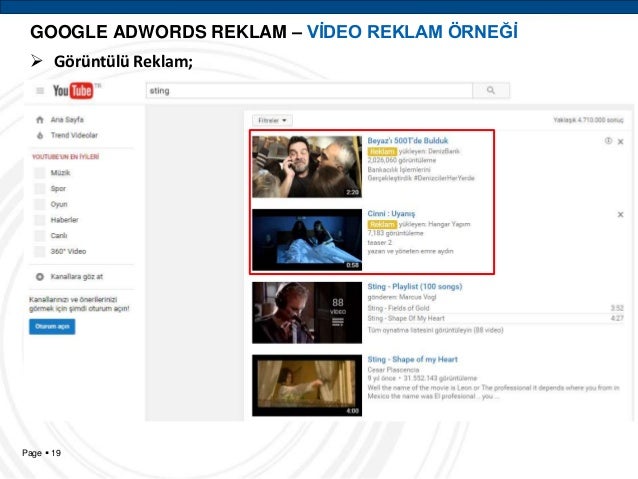Open Hangar Yapım uploader link
This screenshot has height=479, width=638.
[x=449, y=224]
